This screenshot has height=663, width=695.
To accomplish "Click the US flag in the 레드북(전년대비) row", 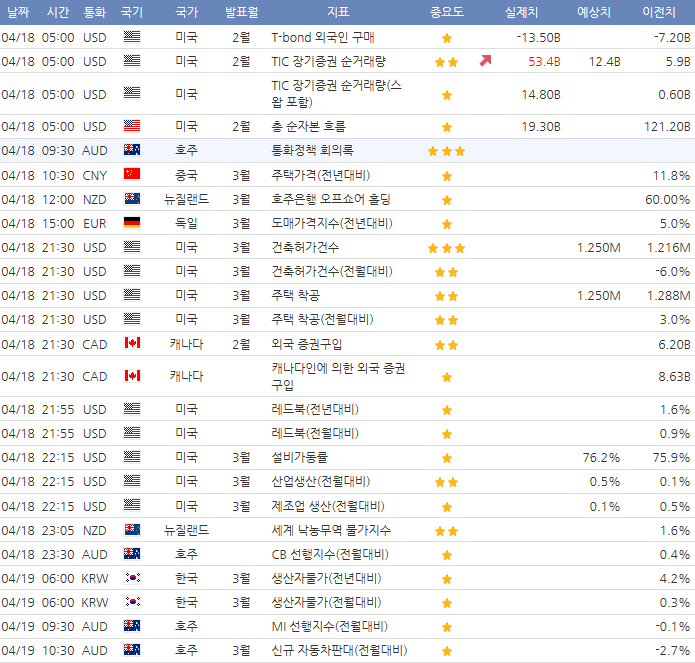I will coord(132,409).
